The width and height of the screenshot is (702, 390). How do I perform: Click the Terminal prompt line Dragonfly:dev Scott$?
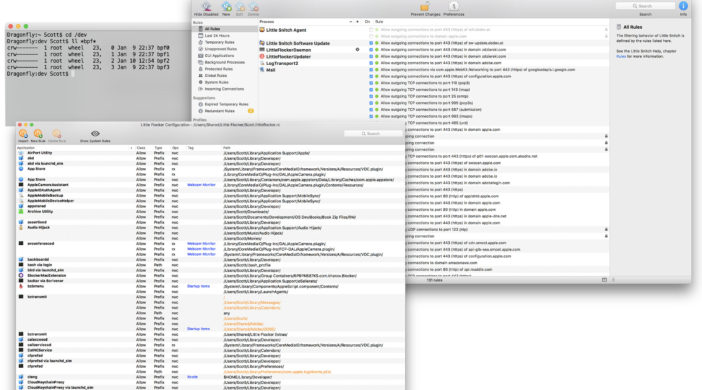tap(38, 74)
